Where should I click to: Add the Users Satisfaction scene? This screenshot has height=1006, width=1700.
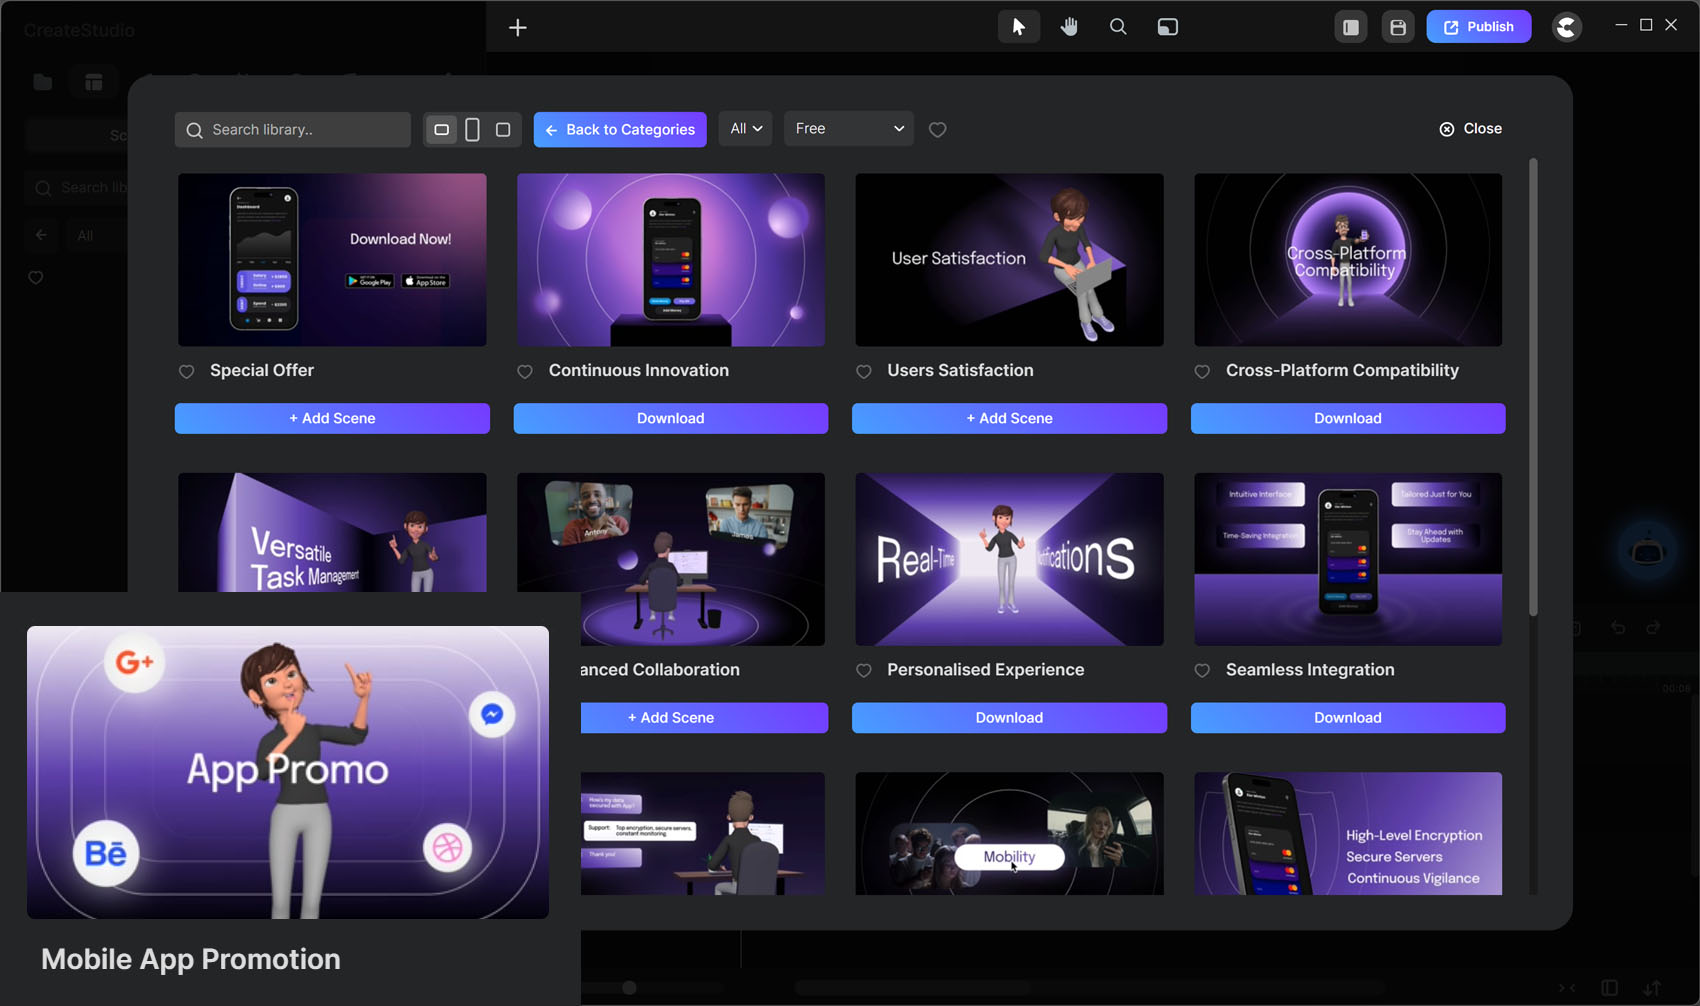point(1009,418)
